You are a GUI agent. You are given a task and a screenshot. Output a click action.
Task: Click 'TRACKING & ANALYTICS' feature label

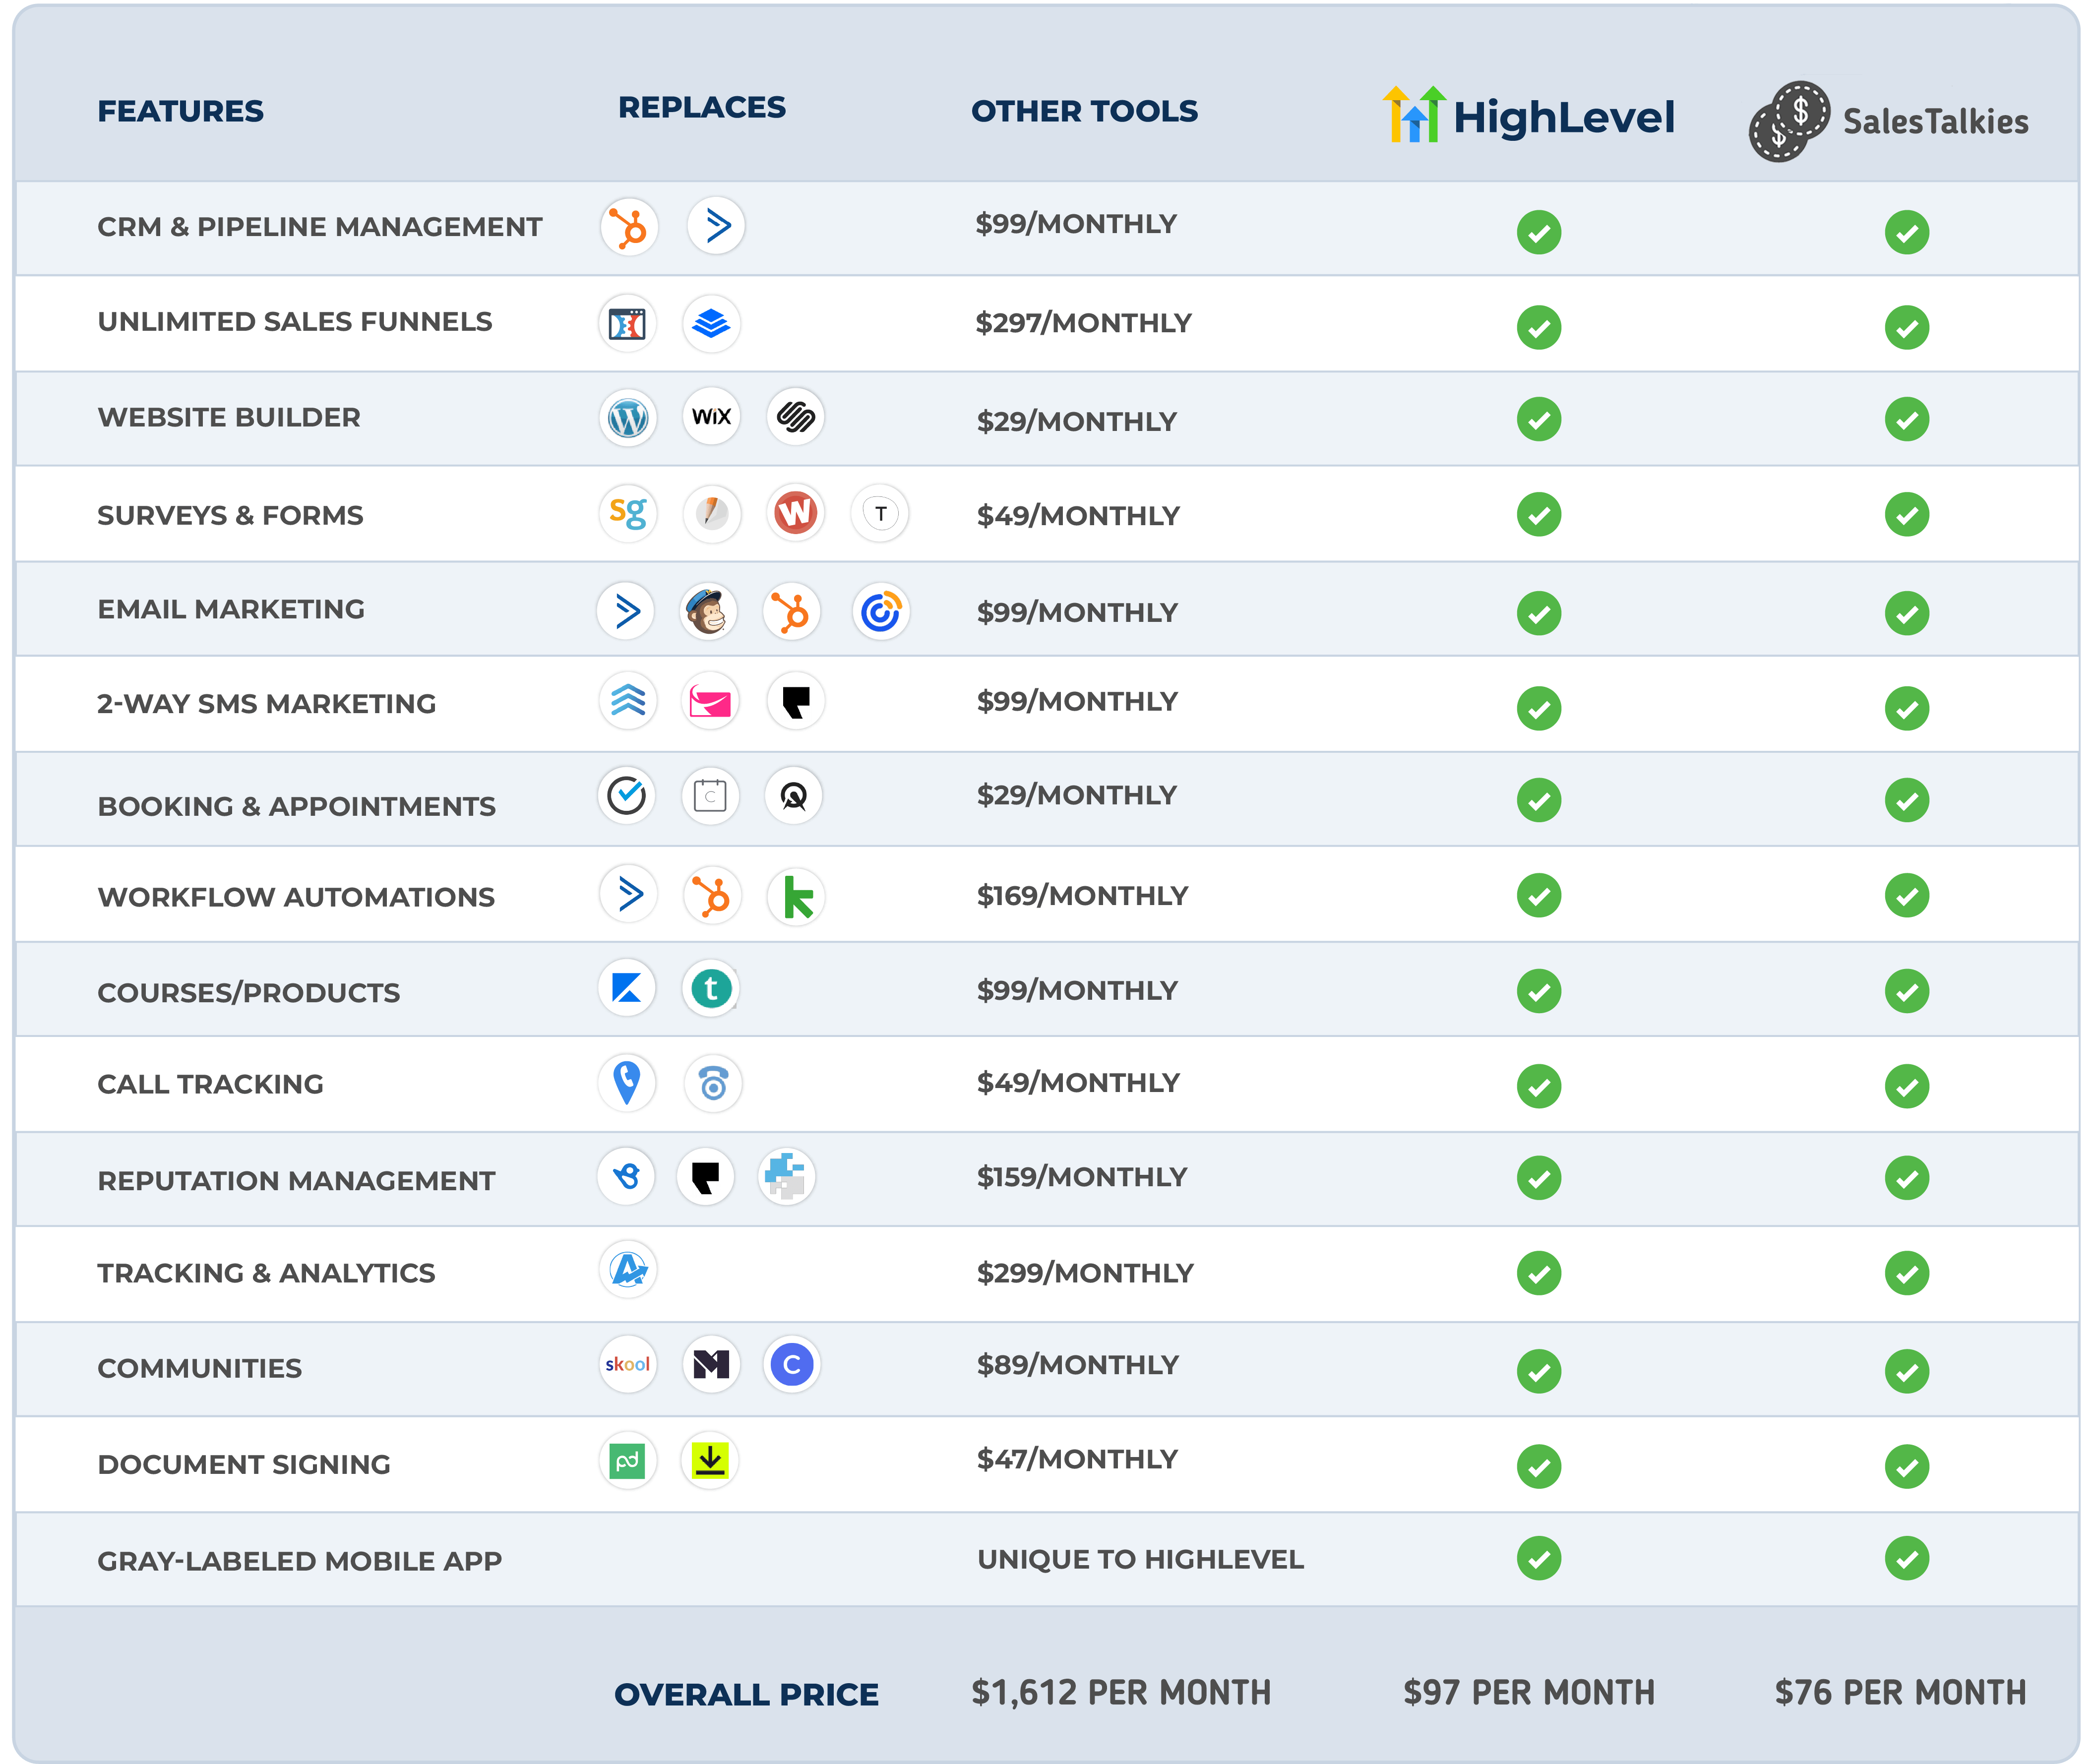[266, 1273]
